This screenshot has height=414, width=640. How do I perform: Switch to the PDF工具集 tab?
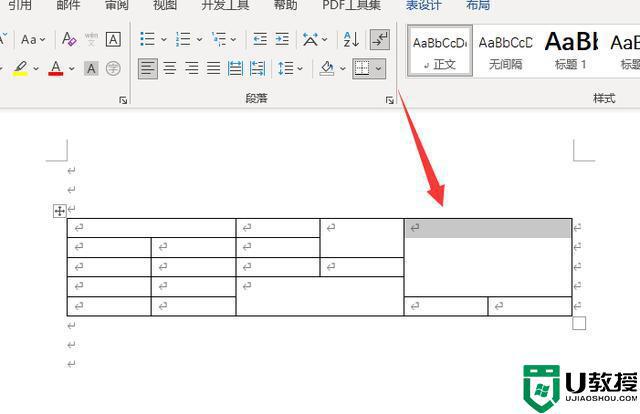click(x=351, y=5)
